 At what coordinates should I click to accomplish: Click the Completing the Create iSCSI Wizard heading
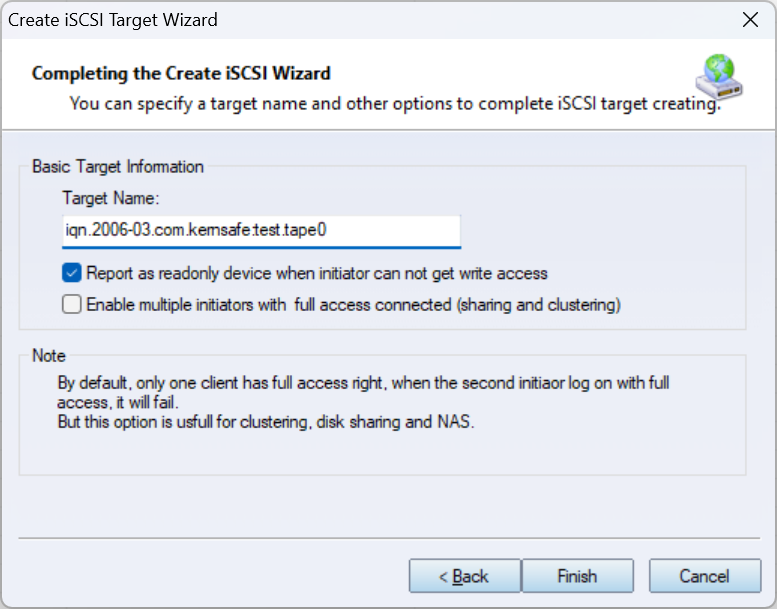click(181, 73)
